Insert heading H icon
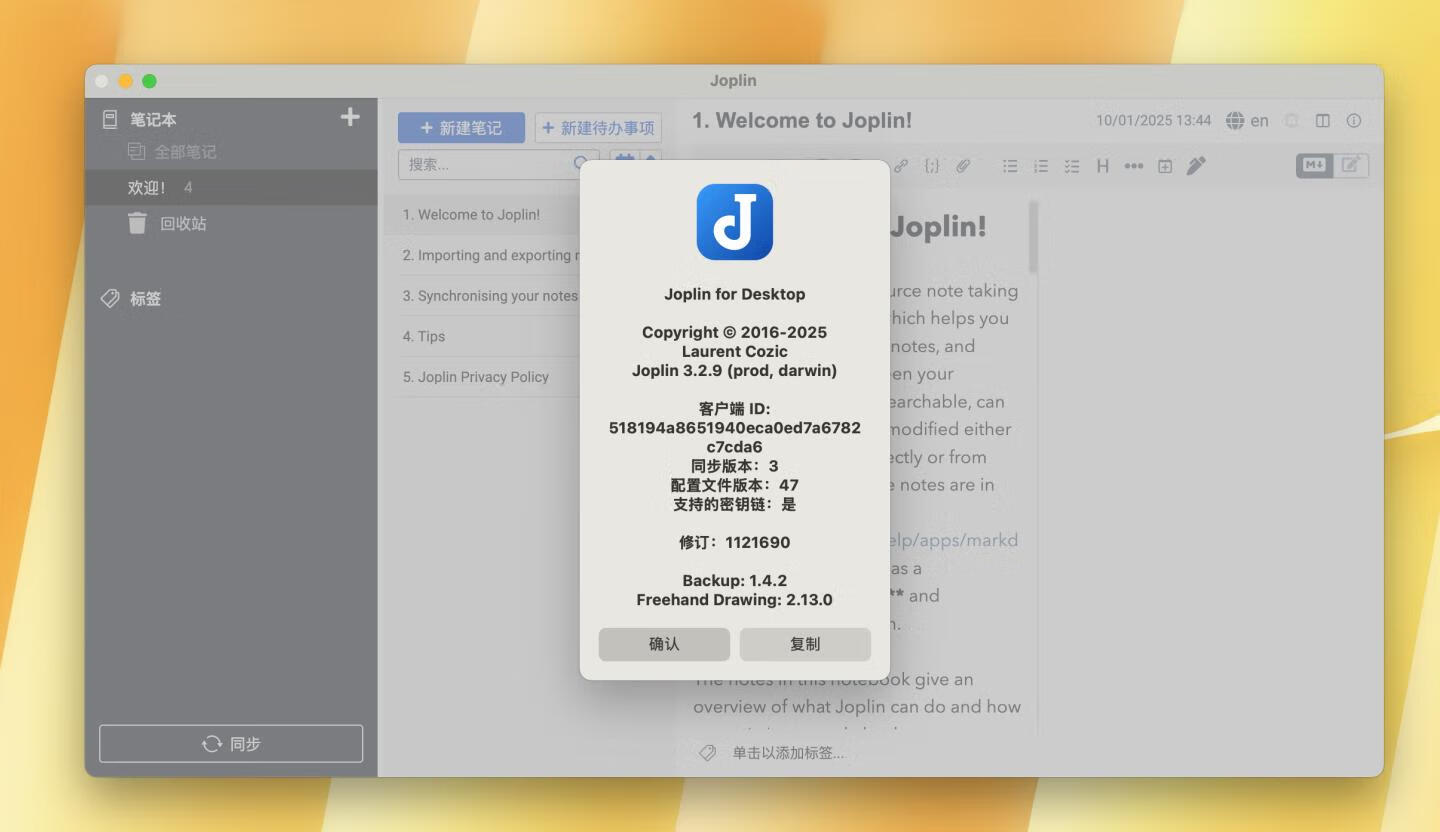 point(1103,166)
